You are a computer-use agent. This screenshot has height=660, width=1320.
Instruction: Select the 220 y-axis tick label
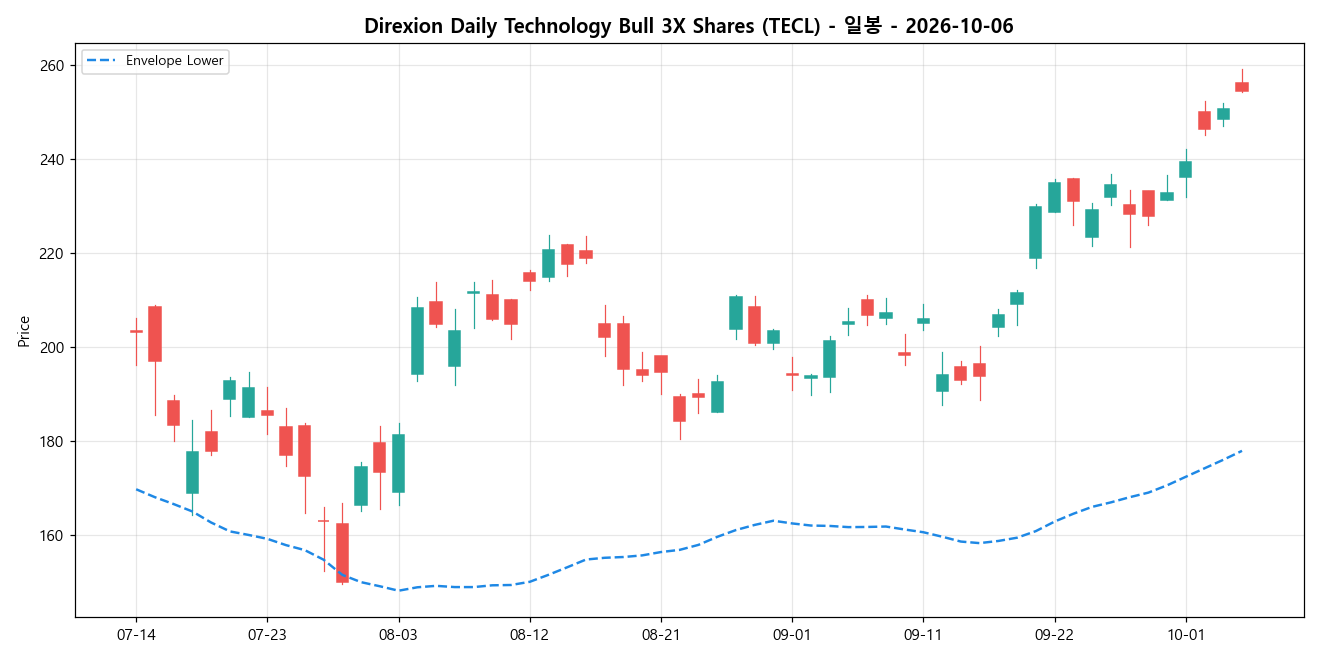coord(53,254)
